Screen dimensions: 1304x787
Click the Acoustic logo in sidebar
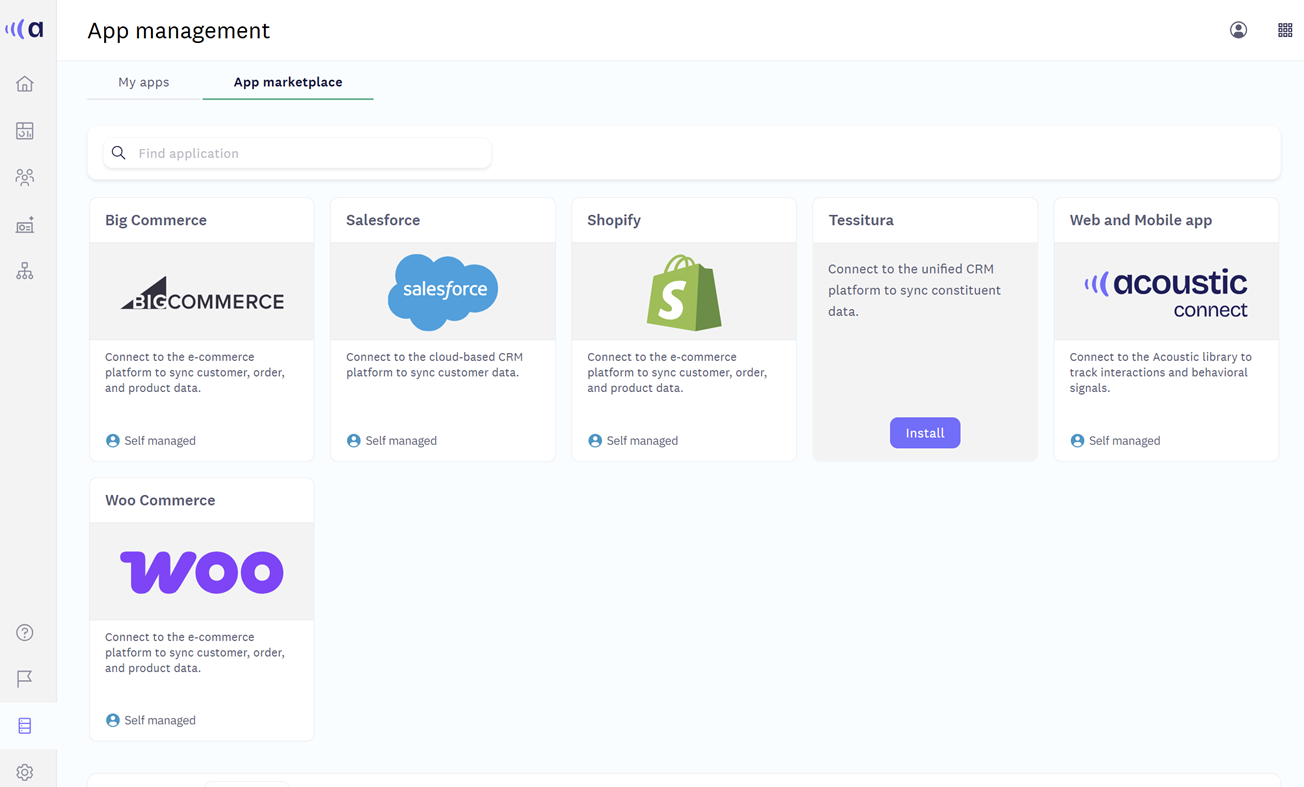point(25,29)
